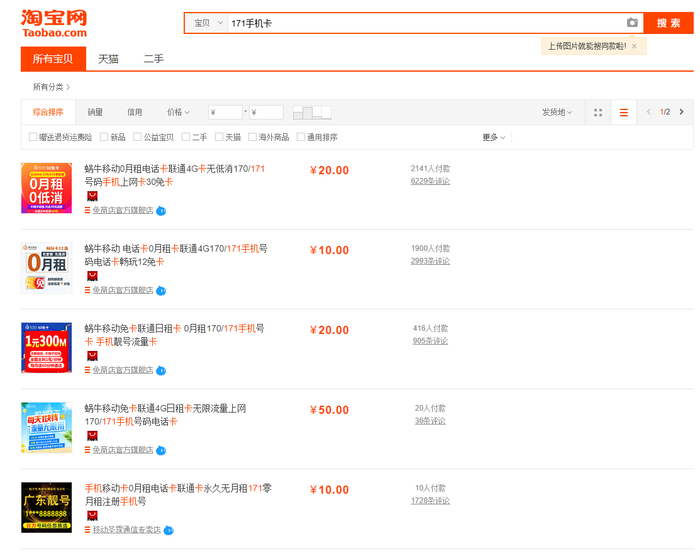Open 移动乐雪通信专卖店 shop link
700x556 pixels.
[127, 530]
